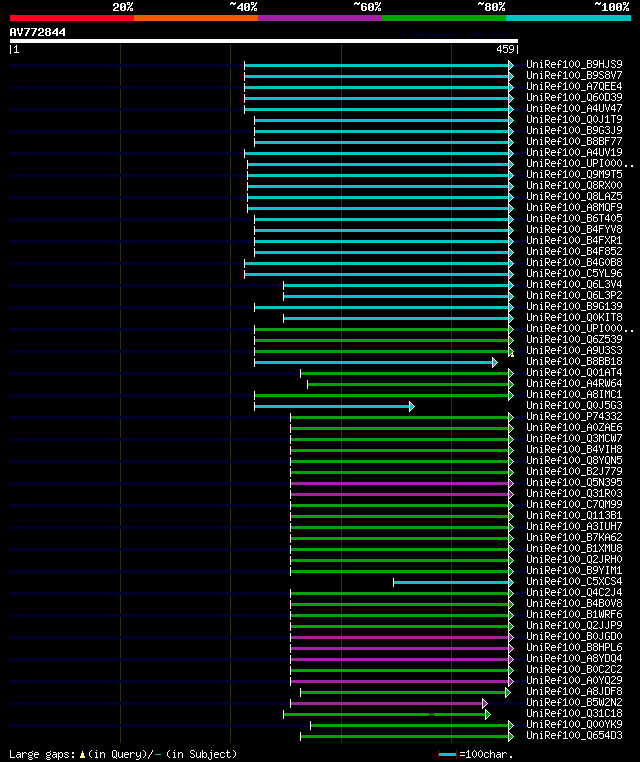
Task: Select hit label UniRef100_Q0KIT8
Action: pos(574,317)
